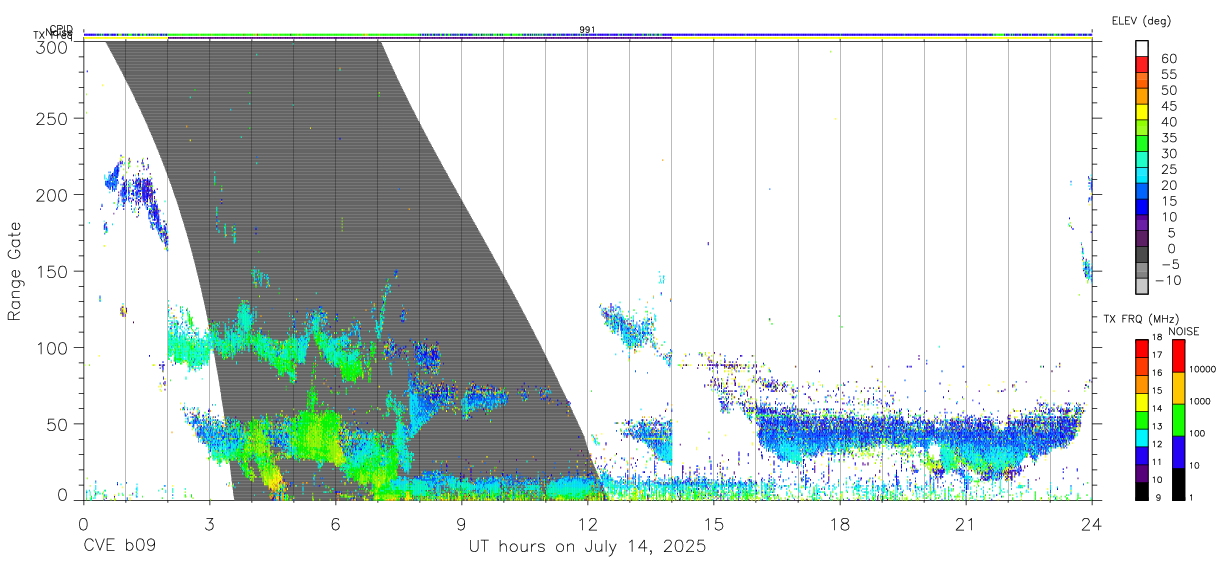The width and height of the screenshot is (1228, 567).
Task: Click the TX FRQ label 11
Action: pos(1157,462)
